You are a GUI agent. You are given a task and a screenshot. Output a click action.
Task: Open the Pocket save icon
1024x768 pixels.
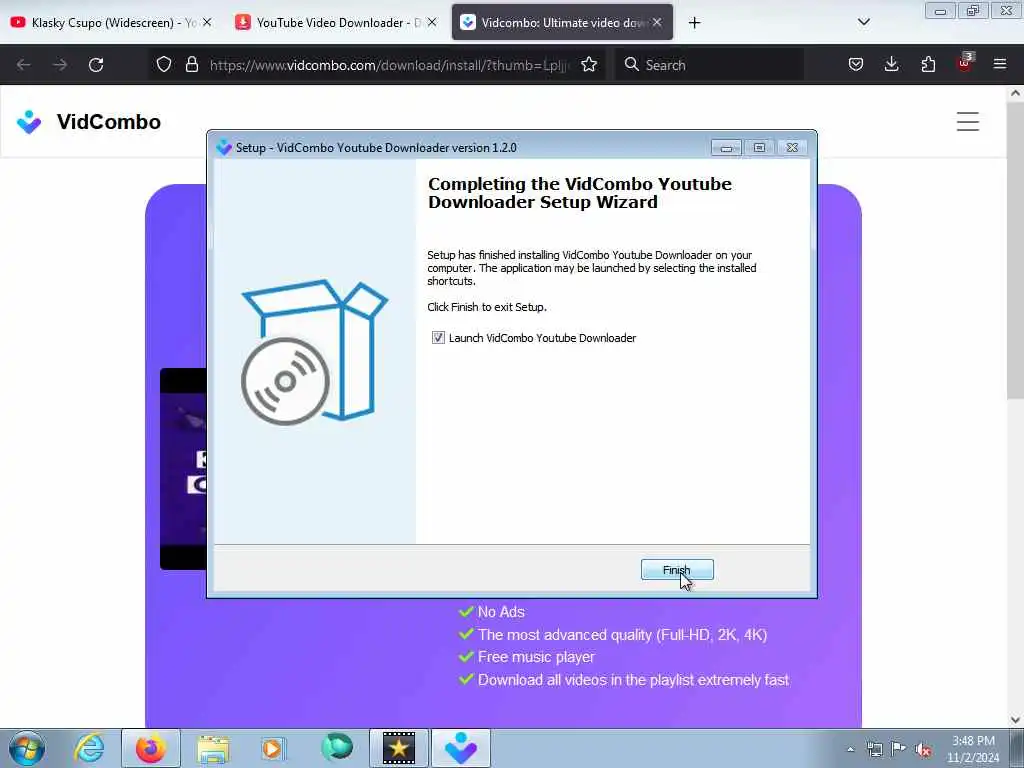point(856,64)
